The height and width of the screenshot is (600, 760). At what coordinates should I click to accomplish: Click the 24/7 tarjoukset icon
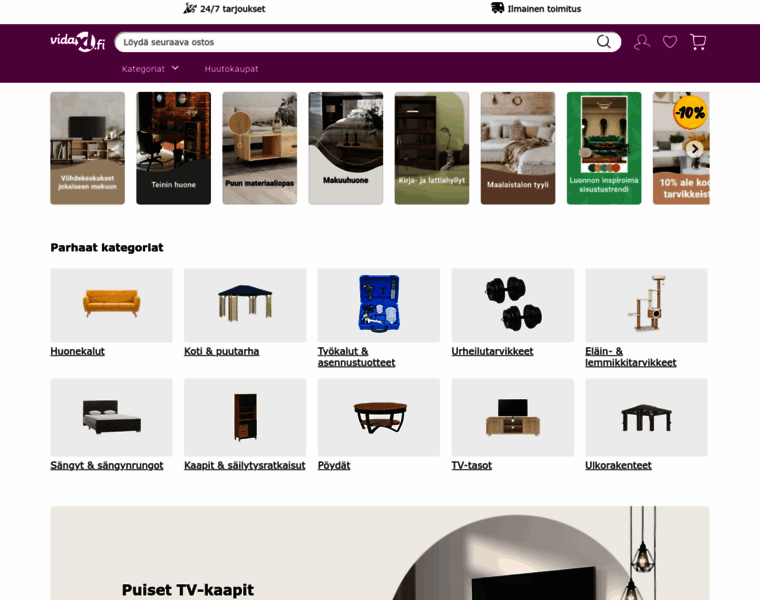[190, 8]
